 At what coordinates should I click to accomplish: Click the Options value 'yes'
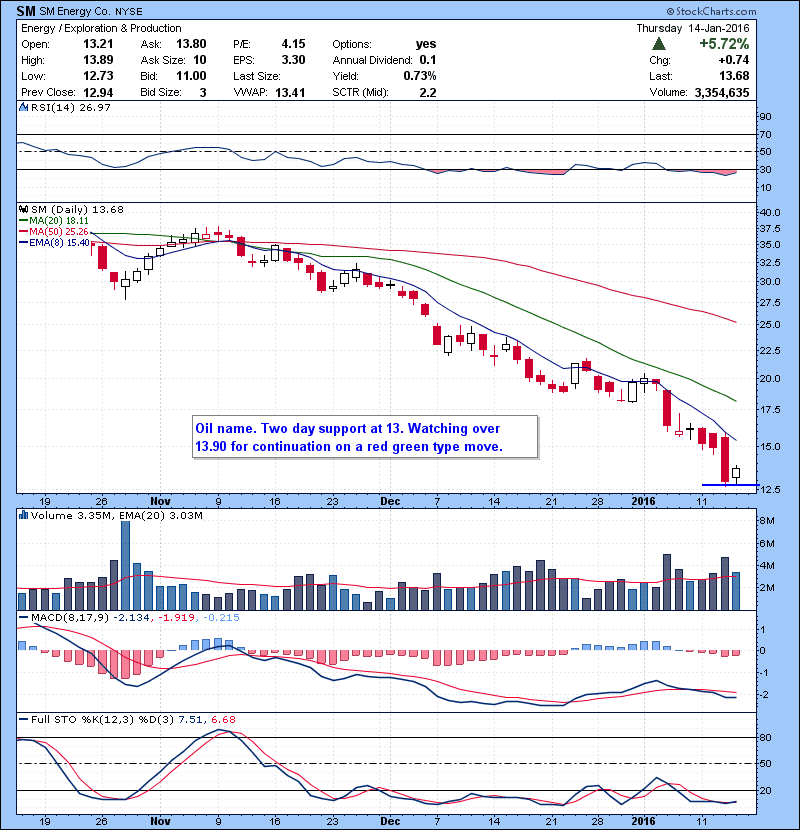click(426, 44)
